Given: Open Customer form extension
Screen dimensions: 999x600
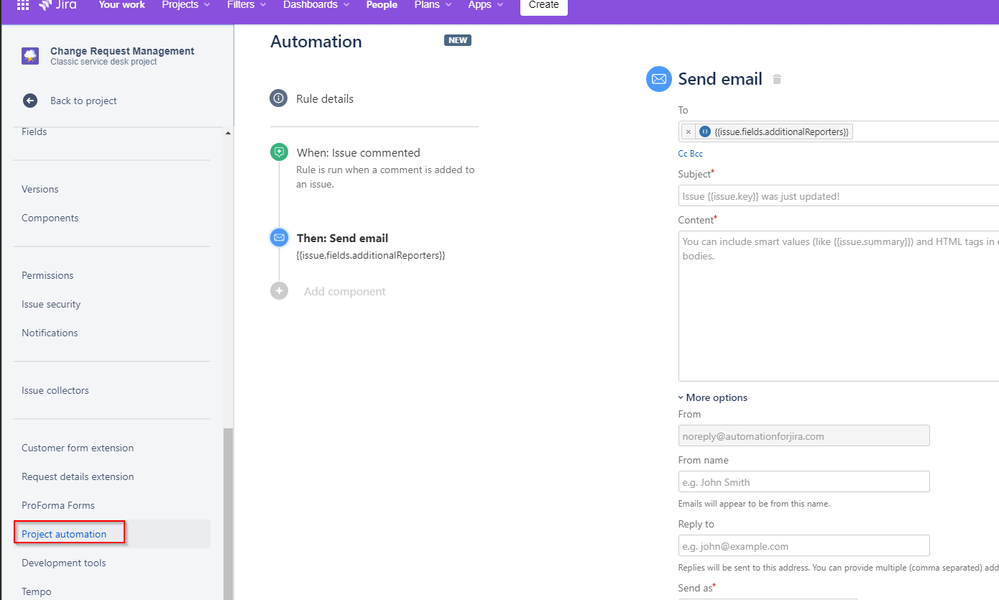Looking at the screenshot, I should pyautogui.click(x=78, y=448).
